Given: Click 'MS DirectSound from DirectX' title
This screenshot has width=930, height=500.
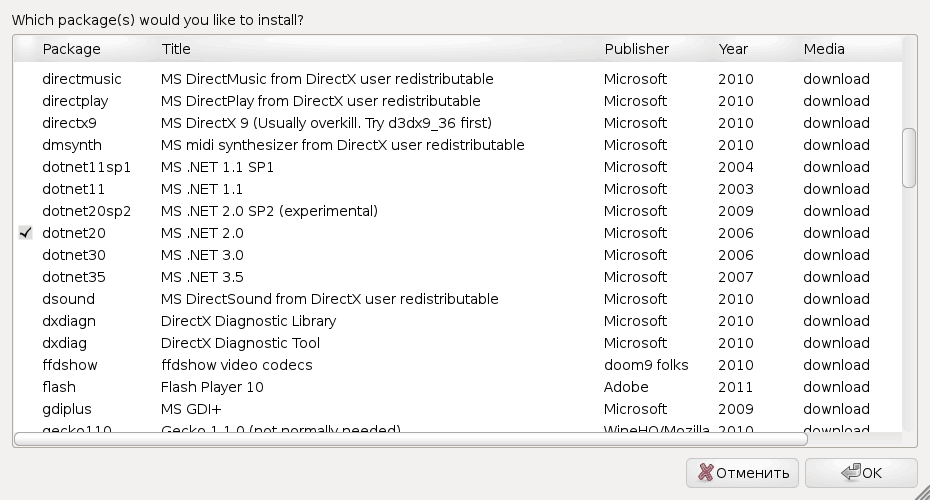Looking at the screenshot, I should 330,299.
